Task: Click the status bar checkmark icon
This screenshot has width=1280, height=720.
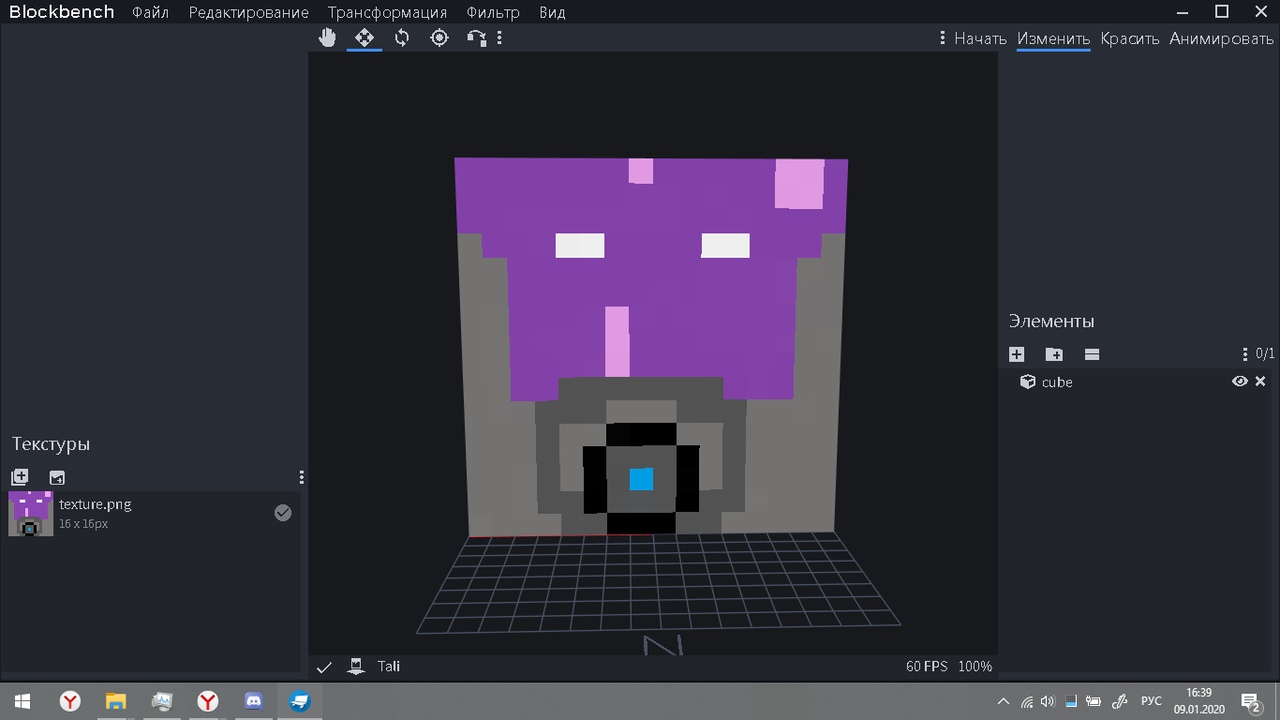Action: (x=324, y=667)
